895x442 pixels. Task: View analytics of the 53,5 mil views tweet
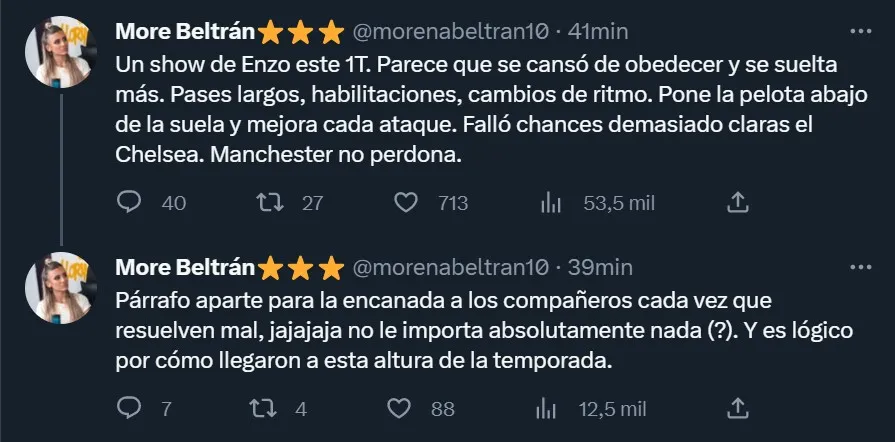(x=550, y=203)
